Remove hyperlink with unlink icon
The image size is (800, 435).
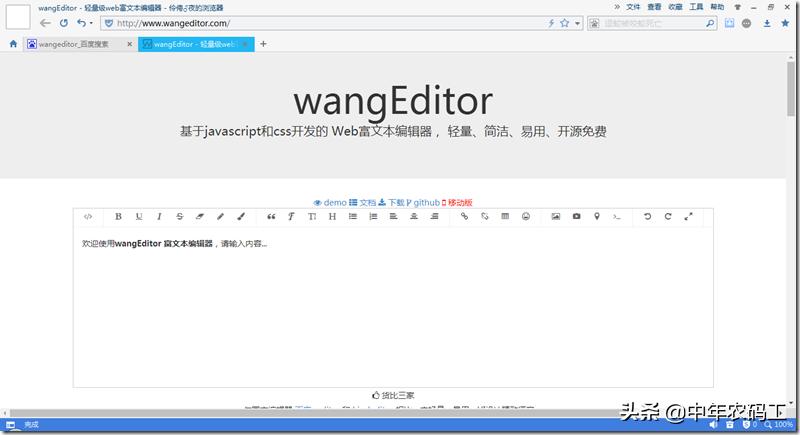(x=485, y=217)
